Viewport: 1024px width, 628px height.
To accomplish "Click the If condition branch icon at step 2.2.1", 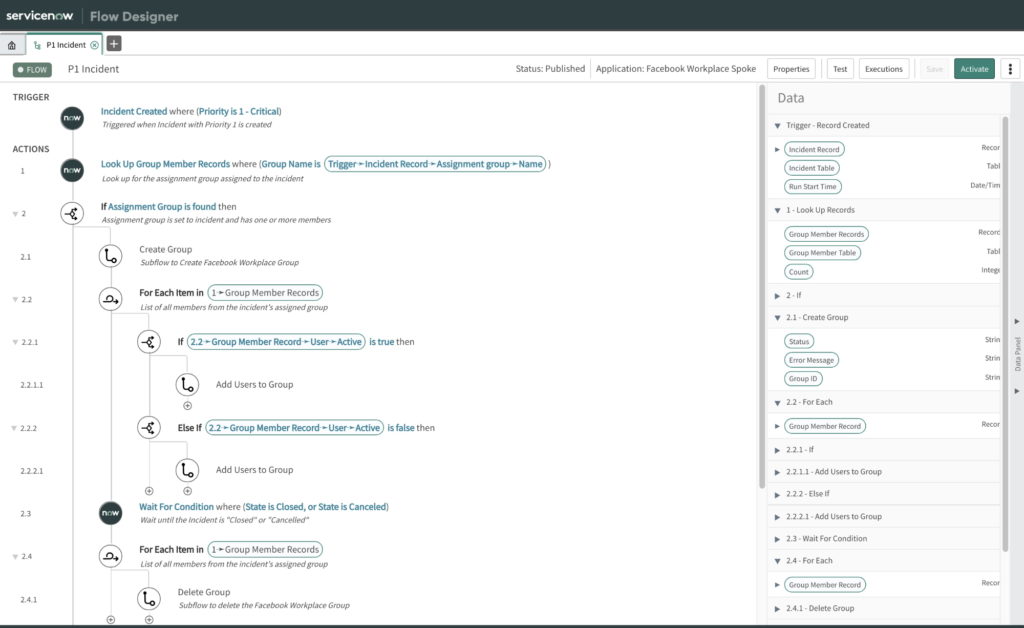I will (x=149, y=341).
